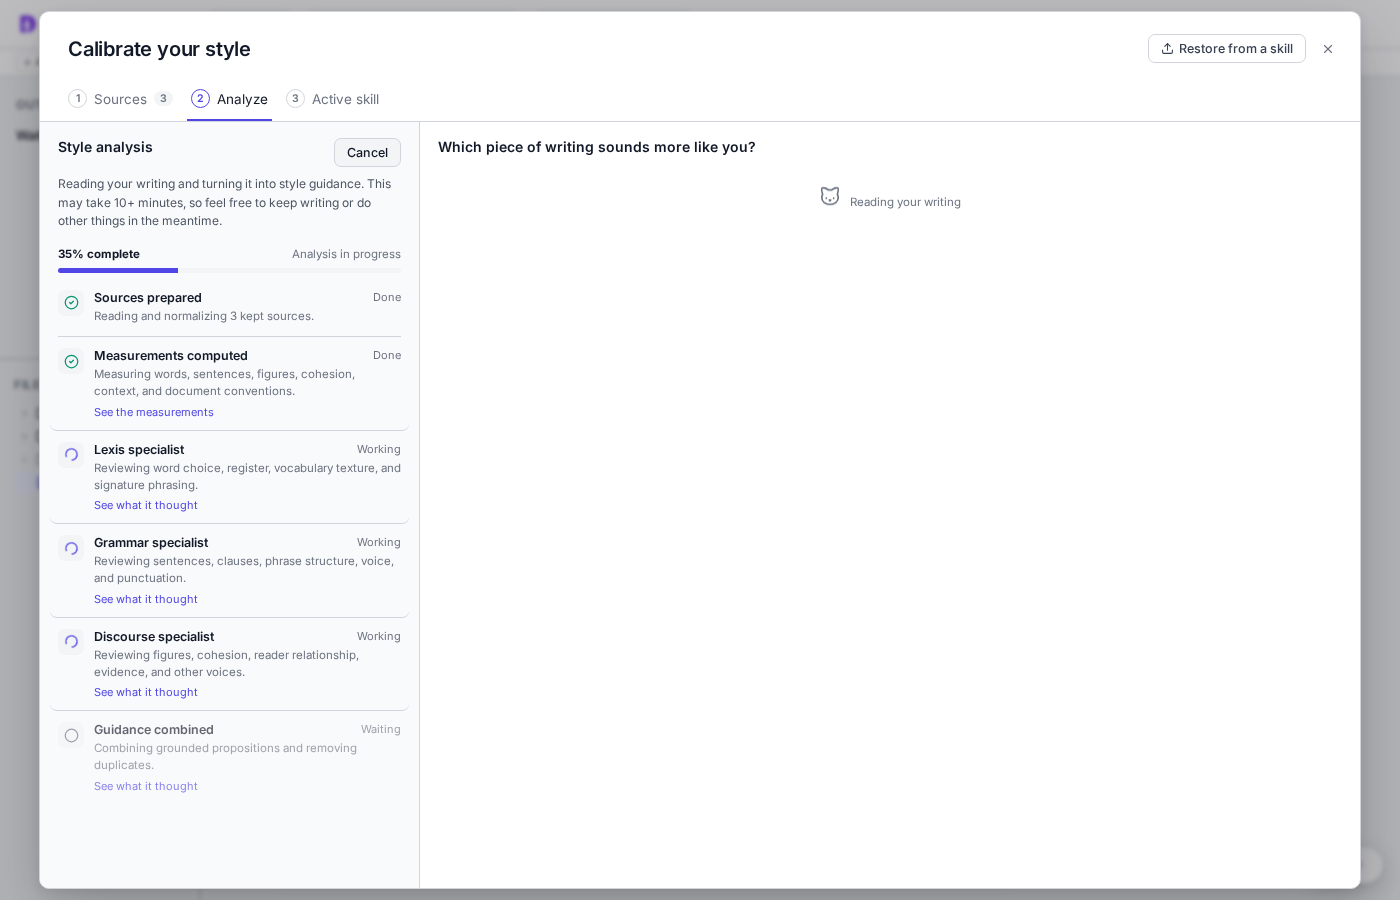
Task: Switch to the Sources tab
Action: click(120, 99)
